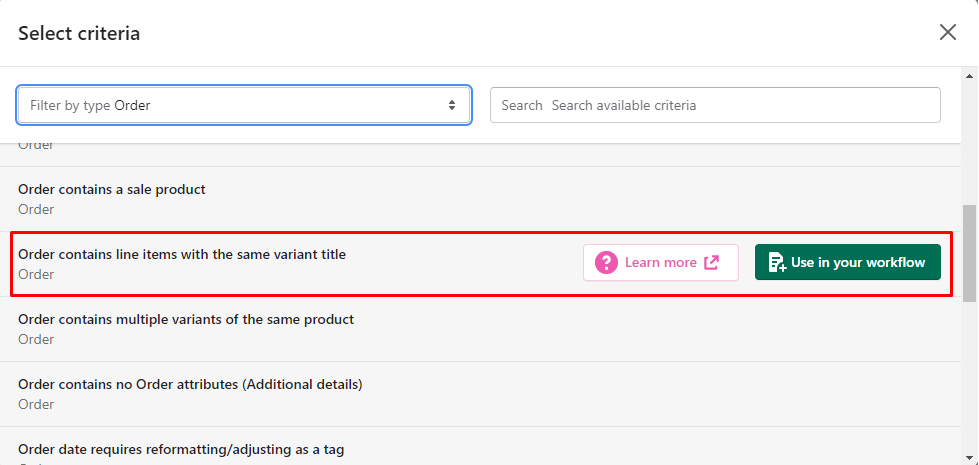Select Order contains multiple variants of same product
Image resolution: width=979 pixels, height=465 pixels.
click(x=480, y=329)
